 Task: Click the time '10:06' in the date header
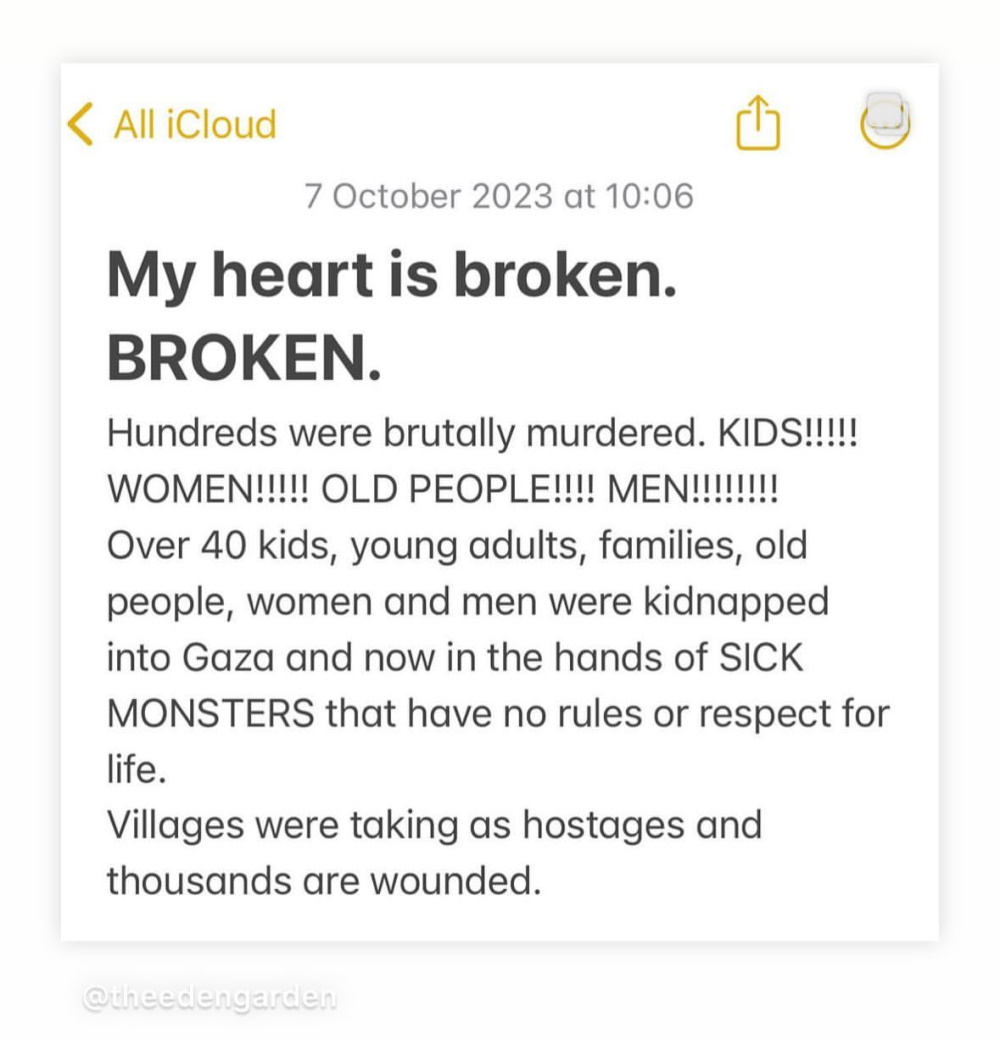tap(649, 196)
